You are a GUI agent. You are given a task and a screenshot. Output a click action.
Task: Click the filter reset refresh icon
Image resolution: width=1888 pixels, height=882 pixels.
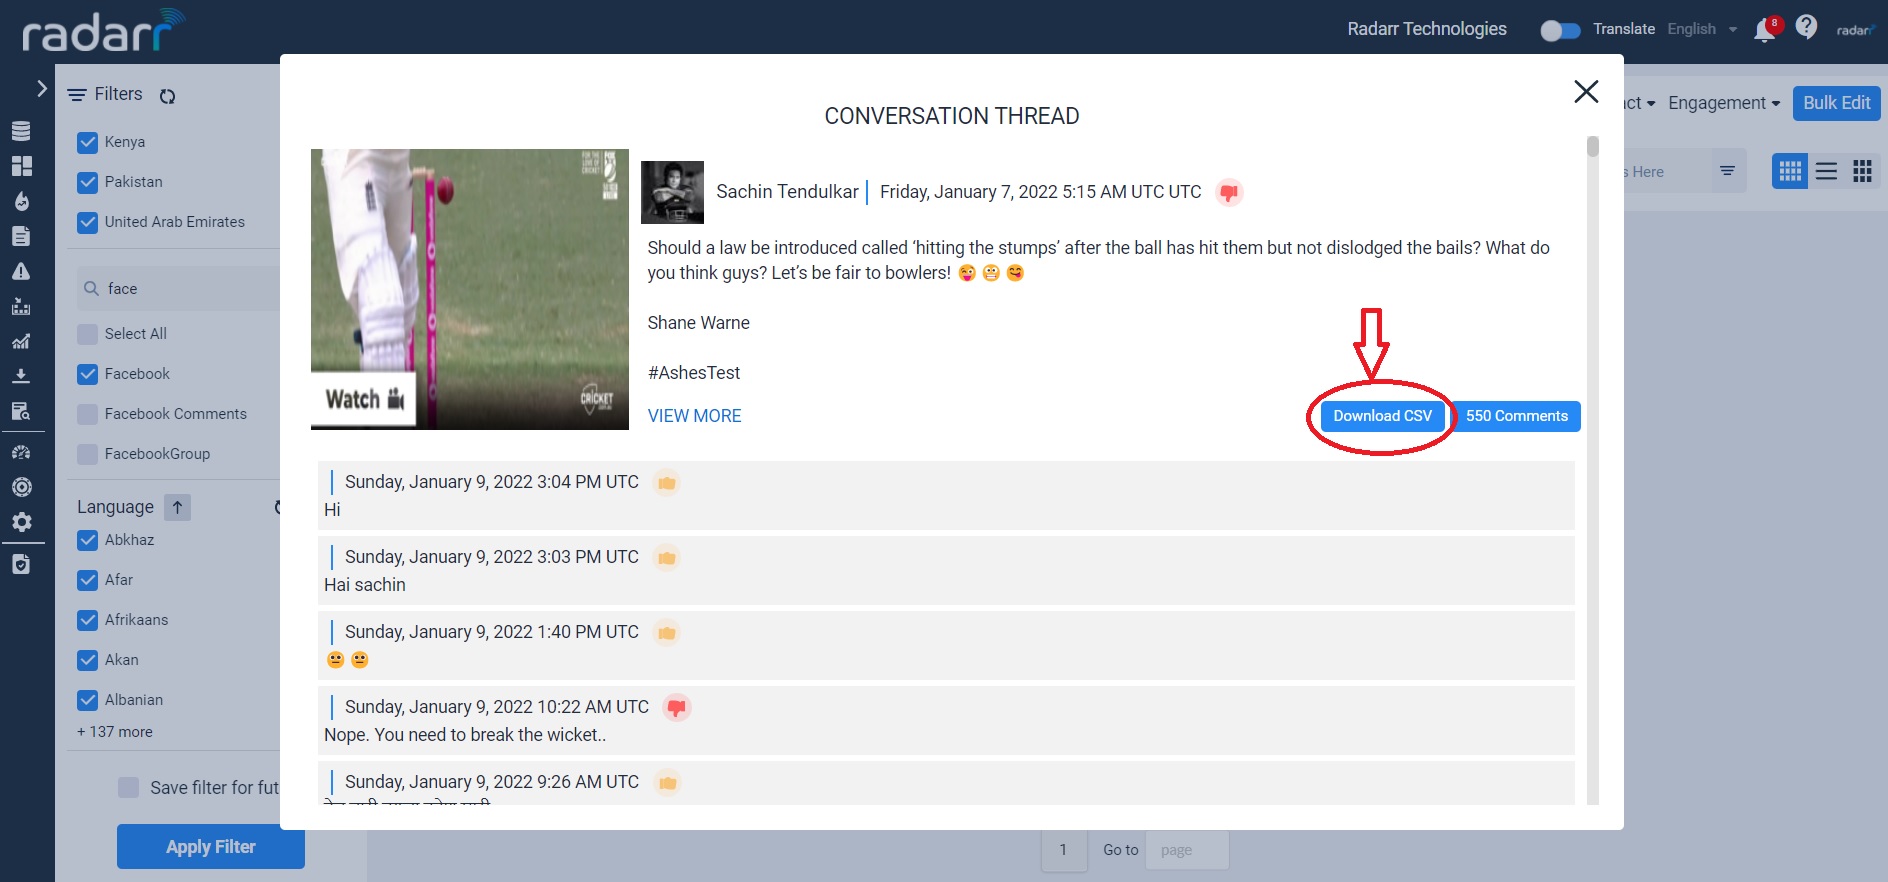168,96
